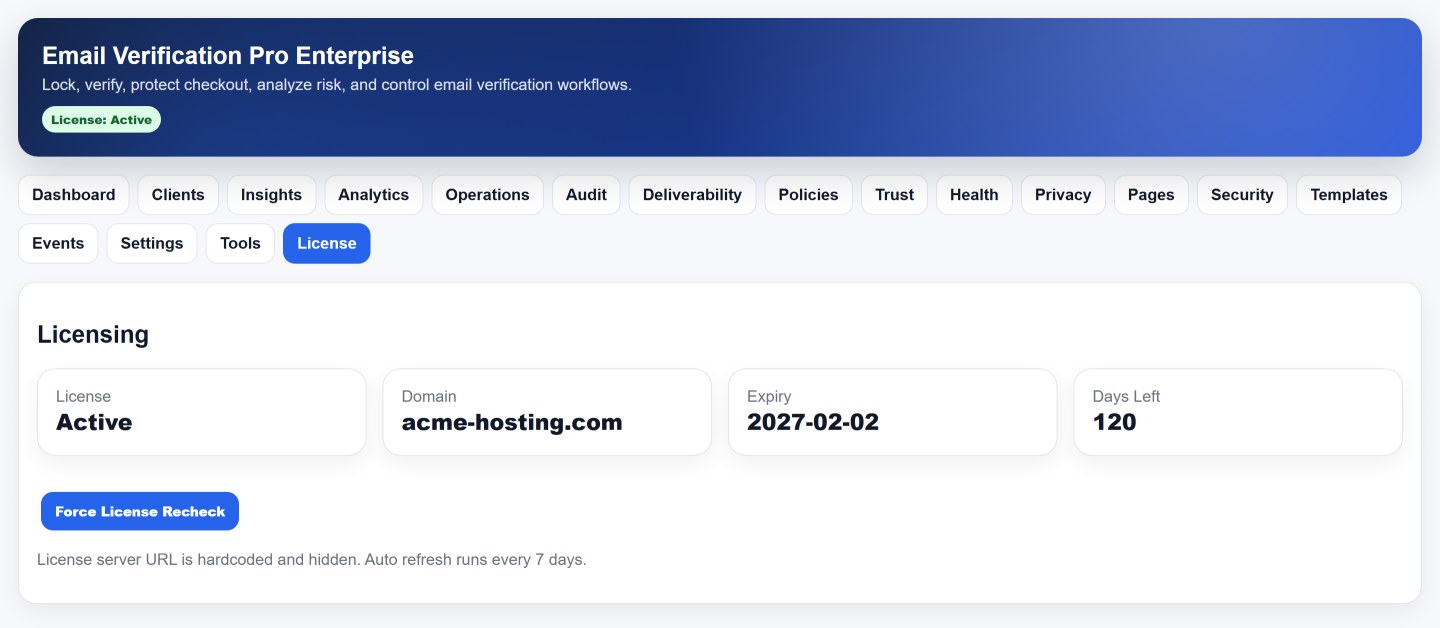Image resolution: width=1440 pixels, height=628 pixels.
Task: Click the Email Verification Pro Enterprise title
Action: pyautogui.click(x=228, y=56)
